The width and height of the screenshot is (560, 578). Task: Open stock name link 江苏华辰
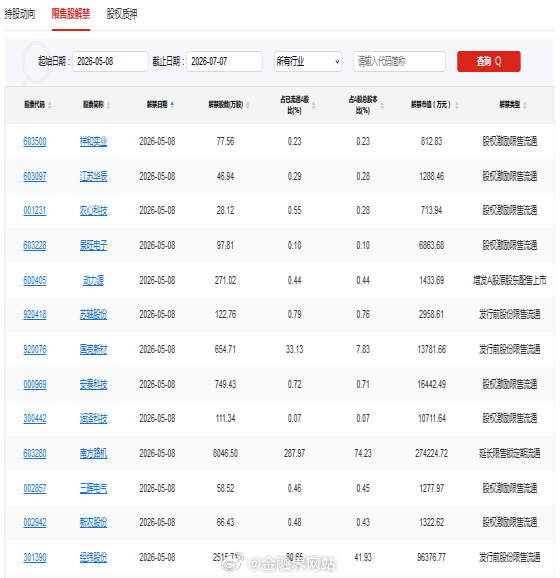[94, 177]
